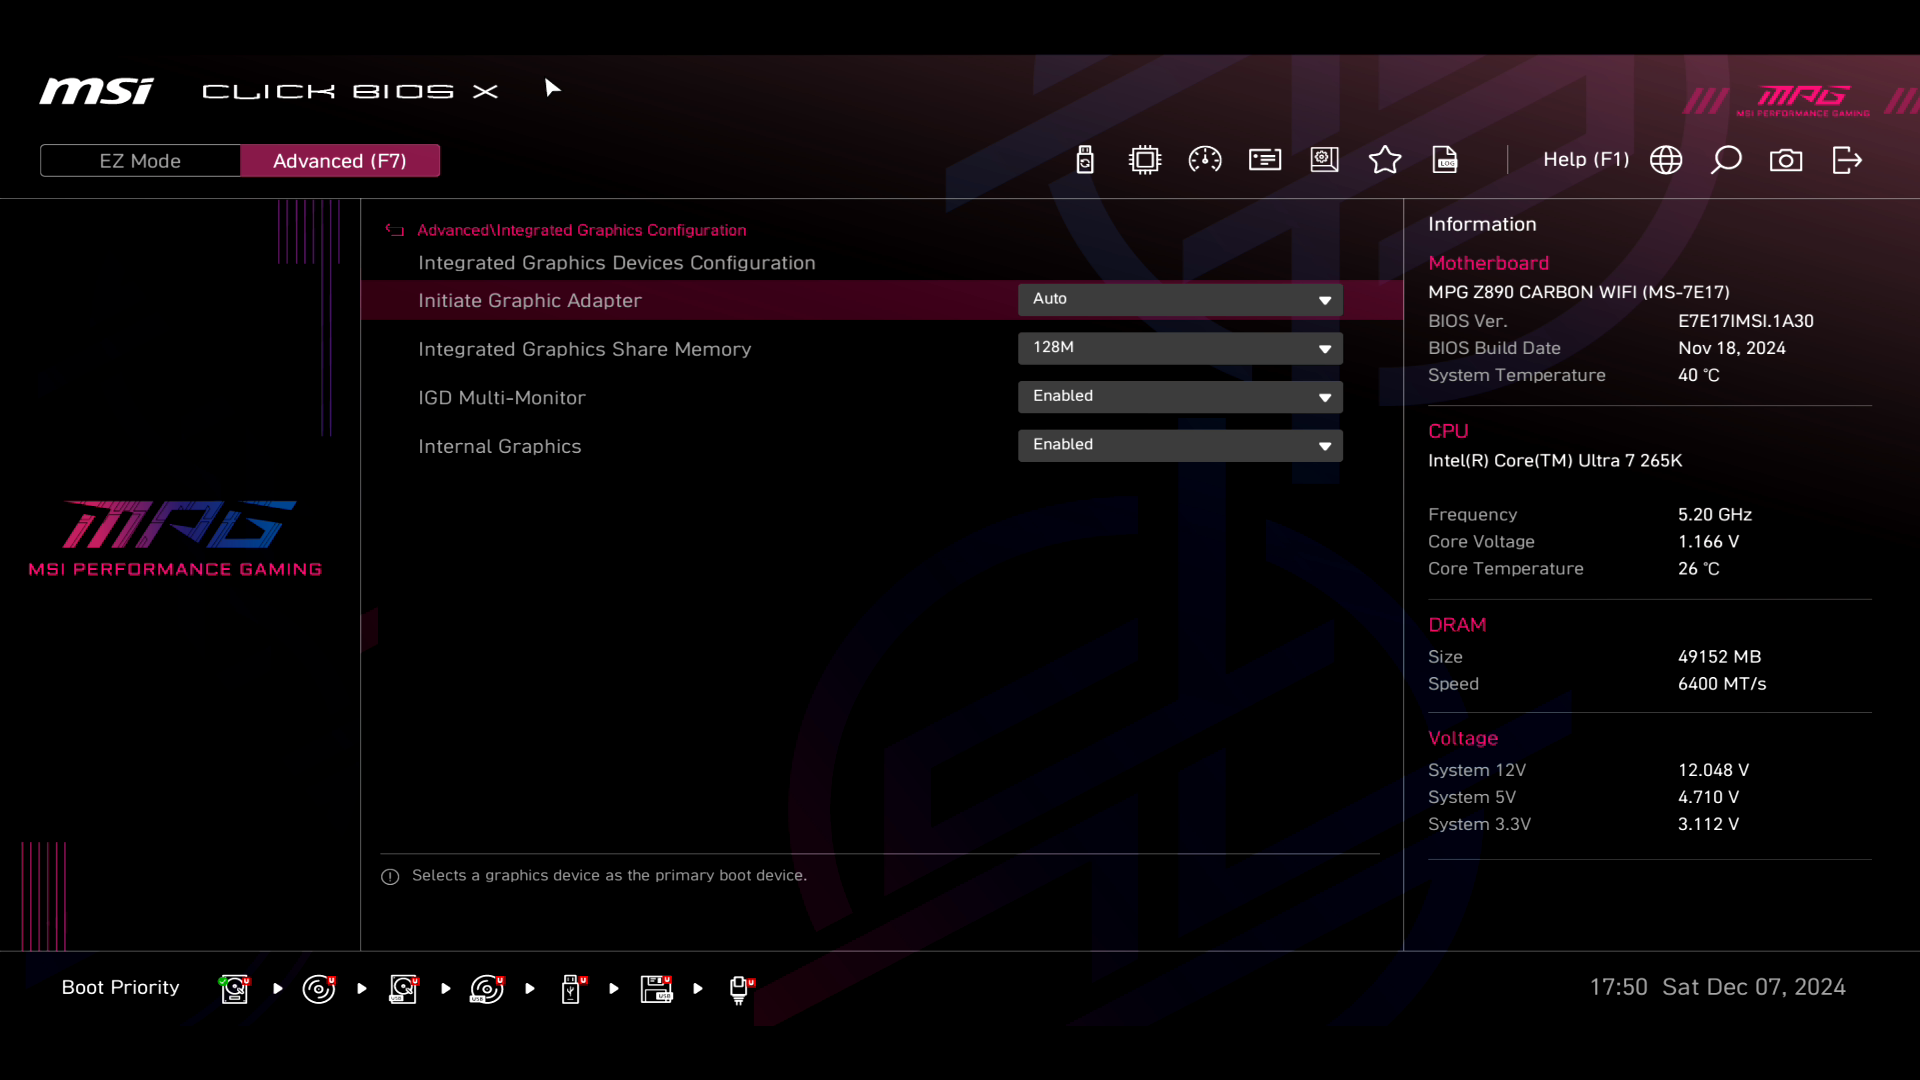Click the exit door arrow icon
Screen dimensions: 1920x1080
pos(1847,160)
